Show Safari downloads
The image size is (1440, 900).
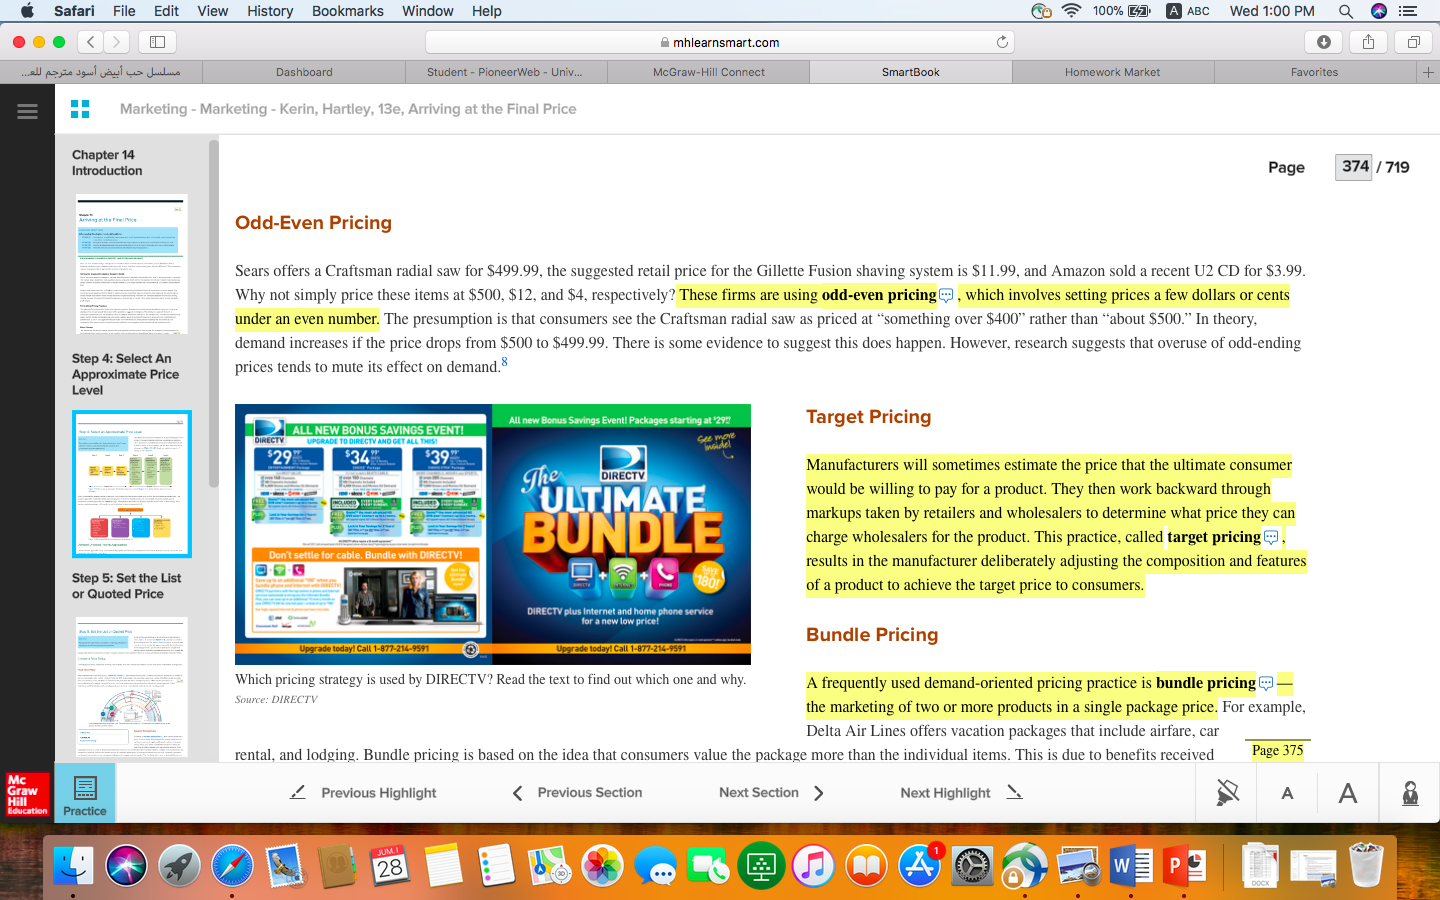click(1323, 42)
